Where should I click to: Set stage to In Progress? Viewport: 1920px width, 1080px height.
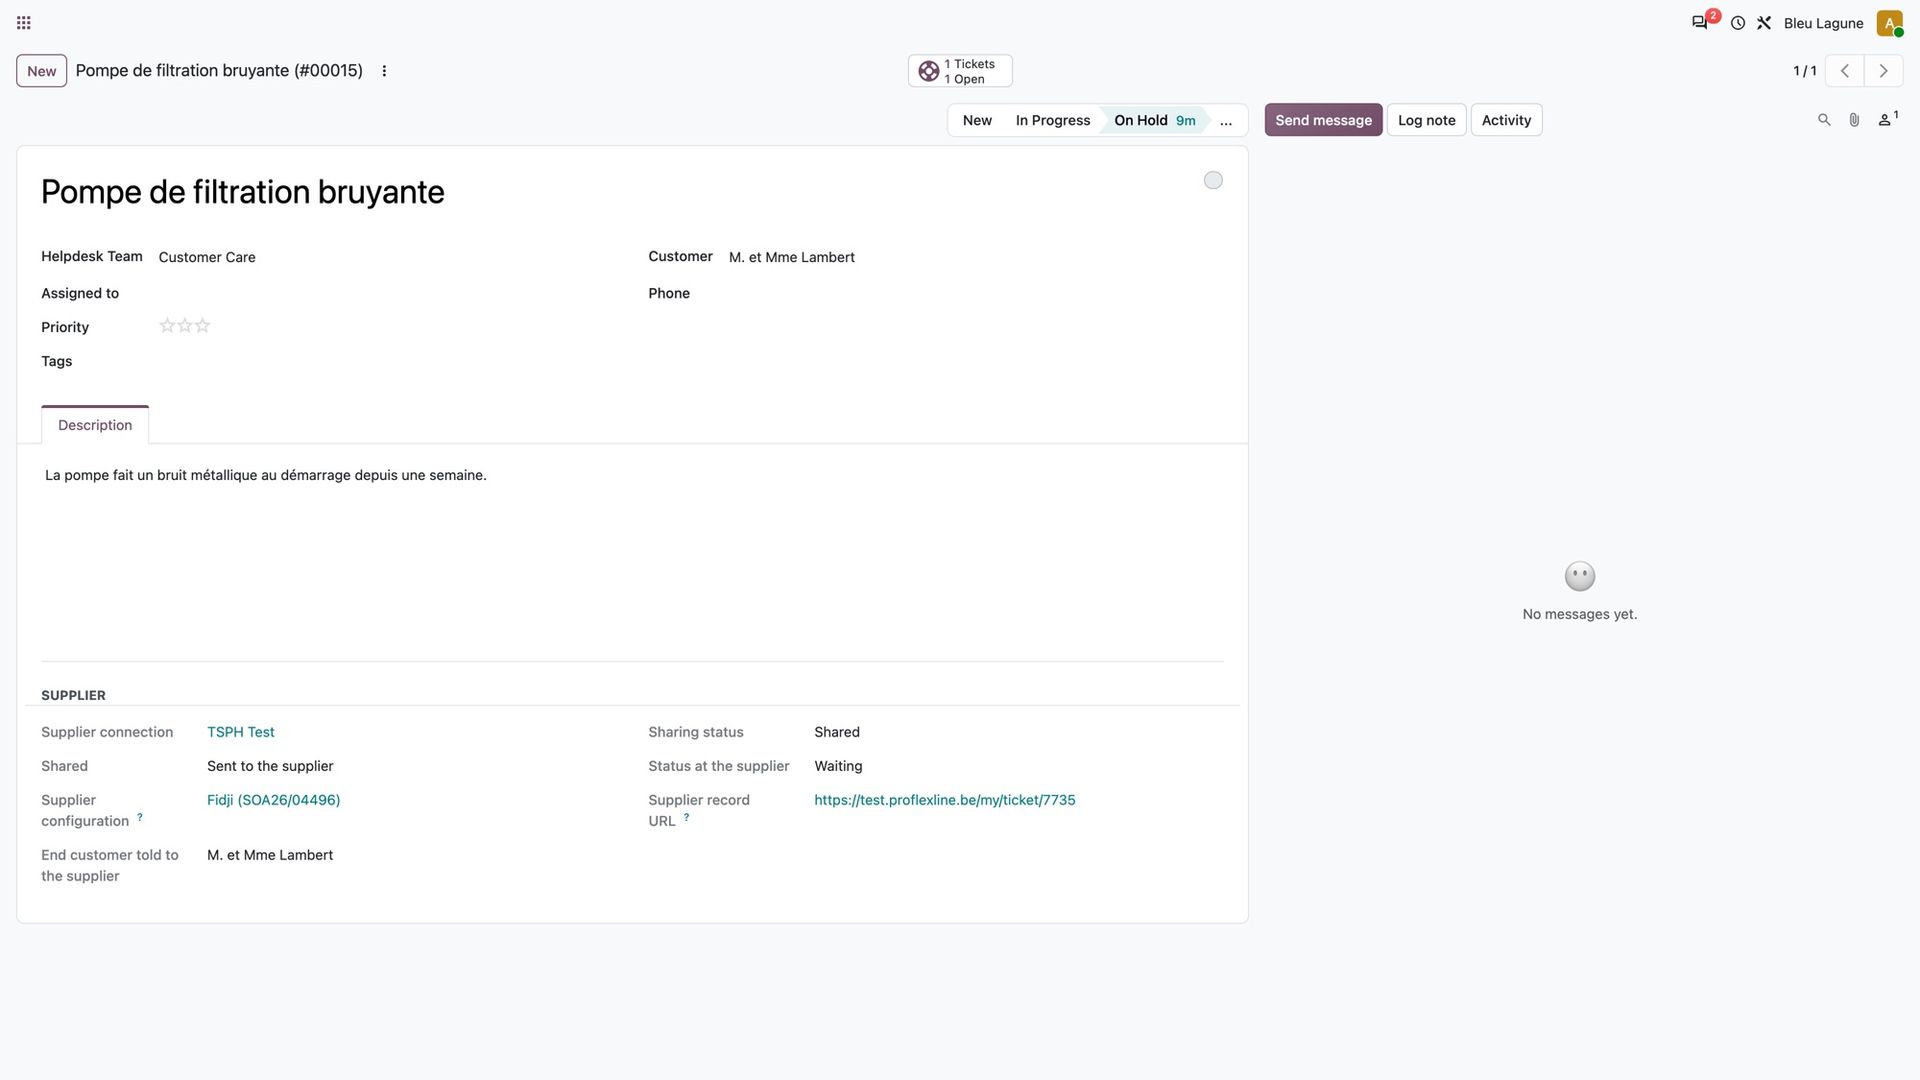coord(1053,120)
